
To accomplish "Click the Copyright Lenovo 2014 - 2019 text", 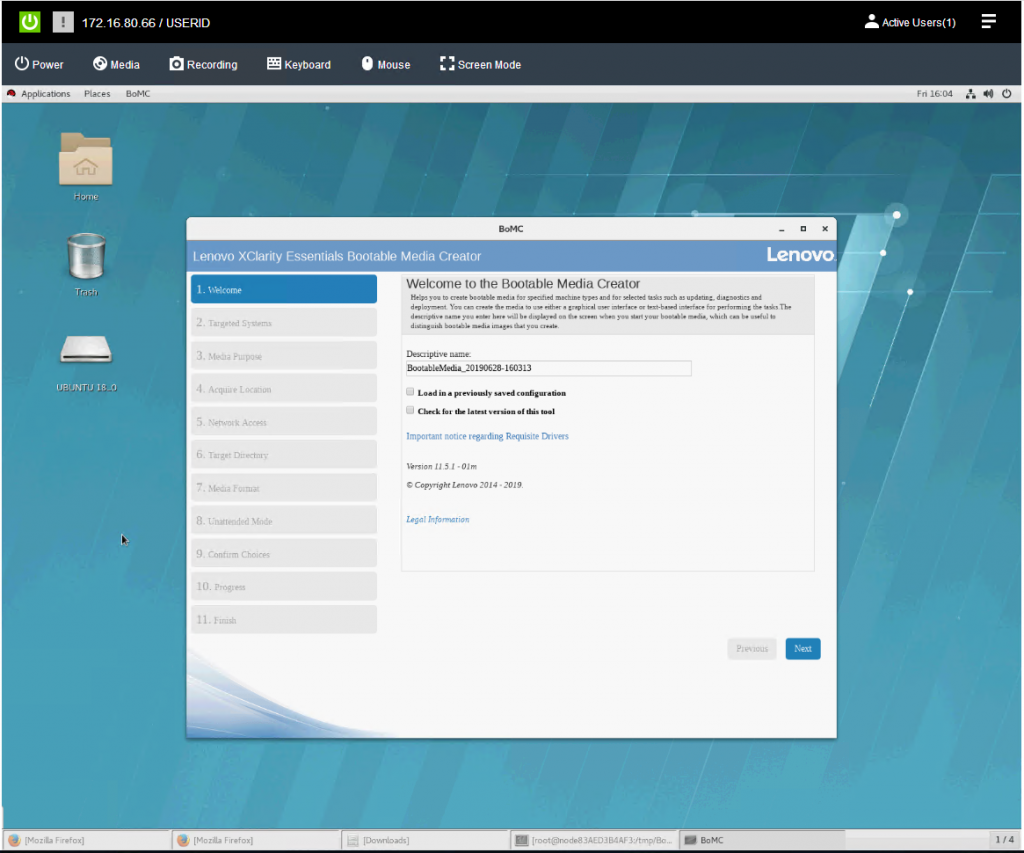I will pyautogui.click(x=464, y=485).
